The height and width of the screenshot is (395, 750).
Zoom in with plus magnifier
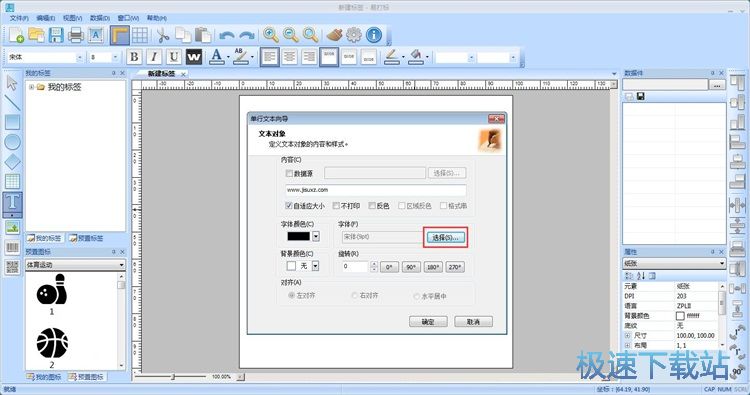pos(271,35)
